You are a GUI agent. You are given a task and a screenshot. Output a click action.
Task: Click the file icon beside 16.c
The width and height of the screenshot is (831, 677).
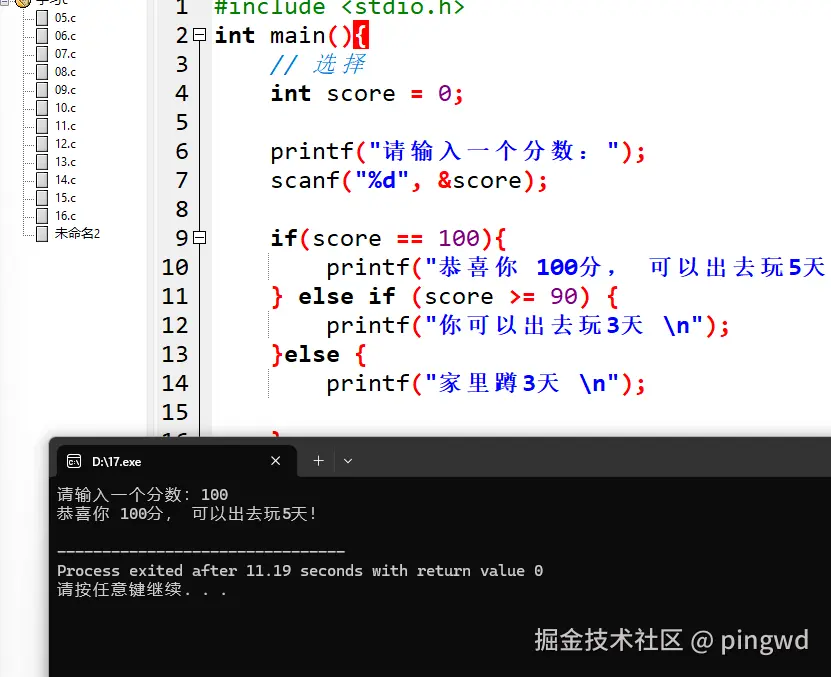tap(42, 216)
